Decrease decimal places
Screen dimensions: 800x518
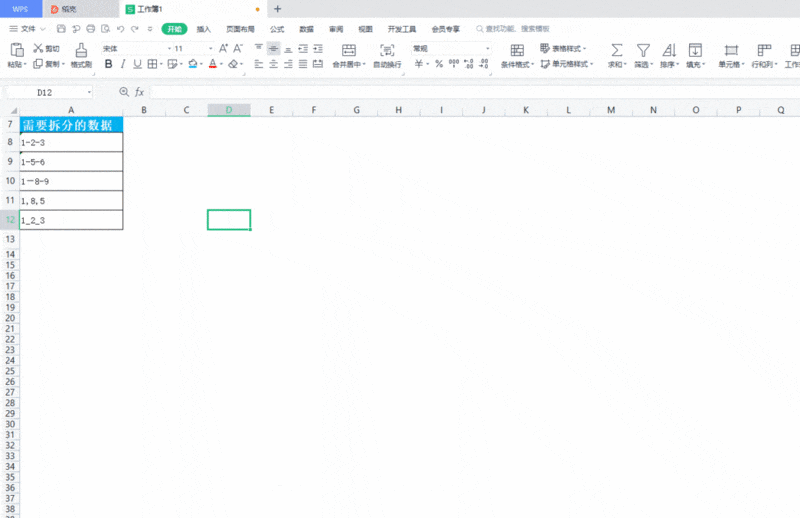[484, 64]
